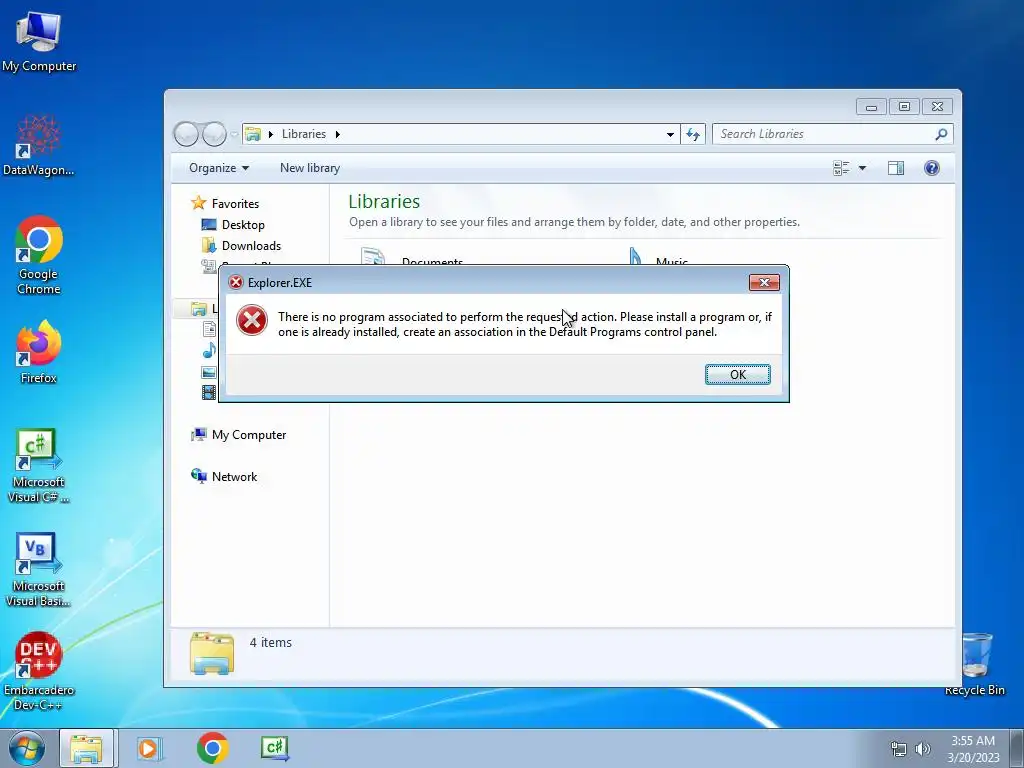
Task: Open the Organize menu
Action: [219, 168]
